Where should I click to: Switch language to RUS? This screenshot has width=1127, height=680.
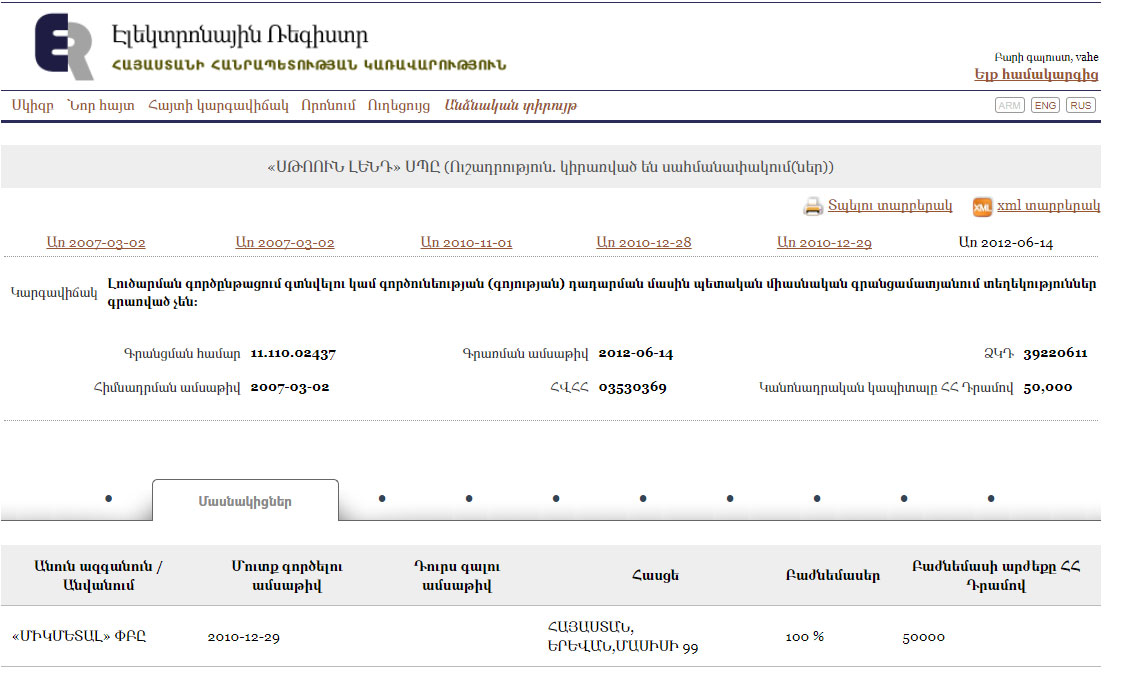(x=1080, y=106)
